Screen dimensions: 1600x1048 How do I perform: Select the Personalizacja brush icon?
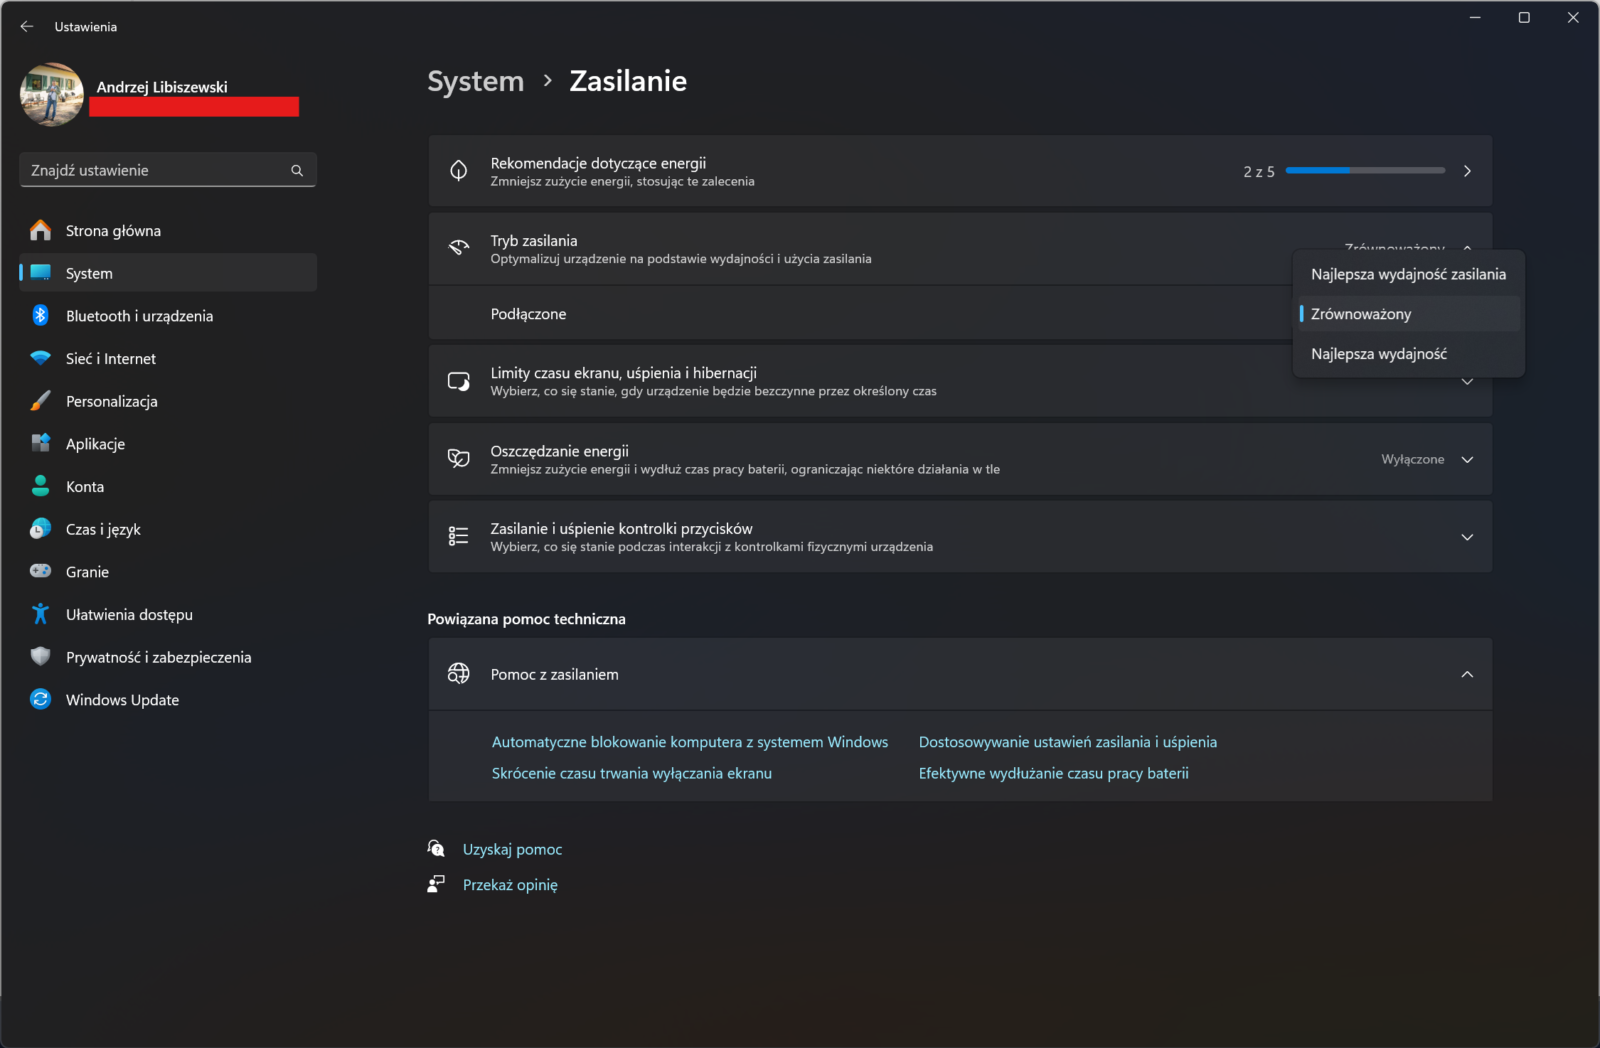[x=40, y=400]
